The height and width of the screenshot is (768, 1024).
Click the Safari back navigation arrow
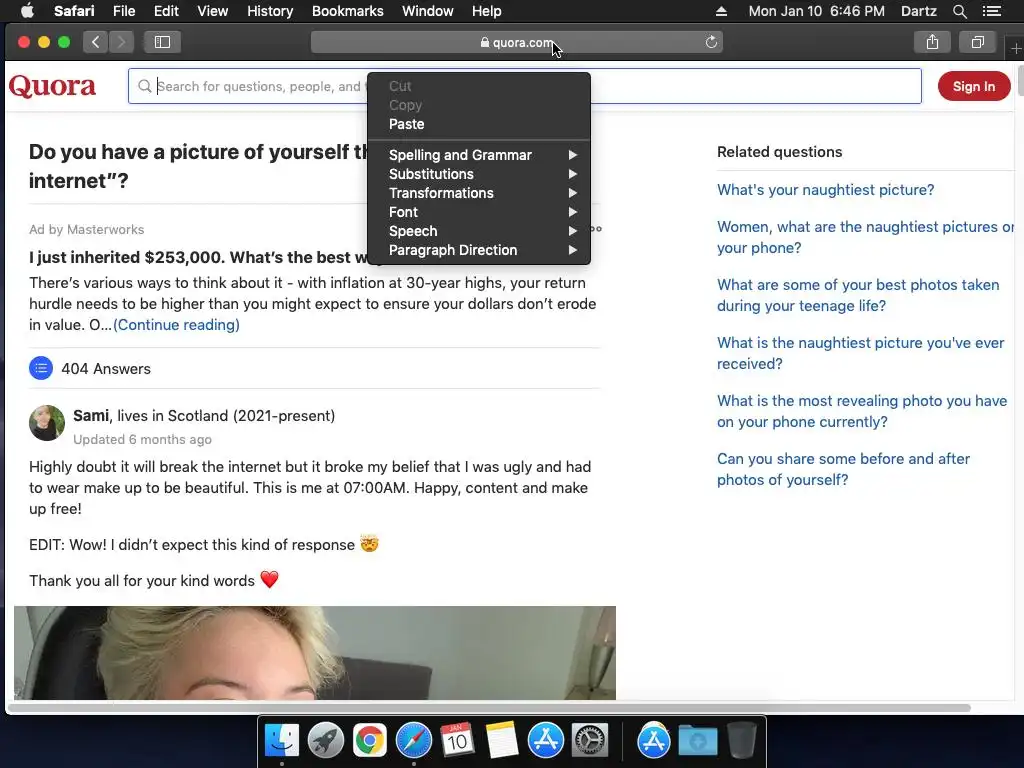95,42
